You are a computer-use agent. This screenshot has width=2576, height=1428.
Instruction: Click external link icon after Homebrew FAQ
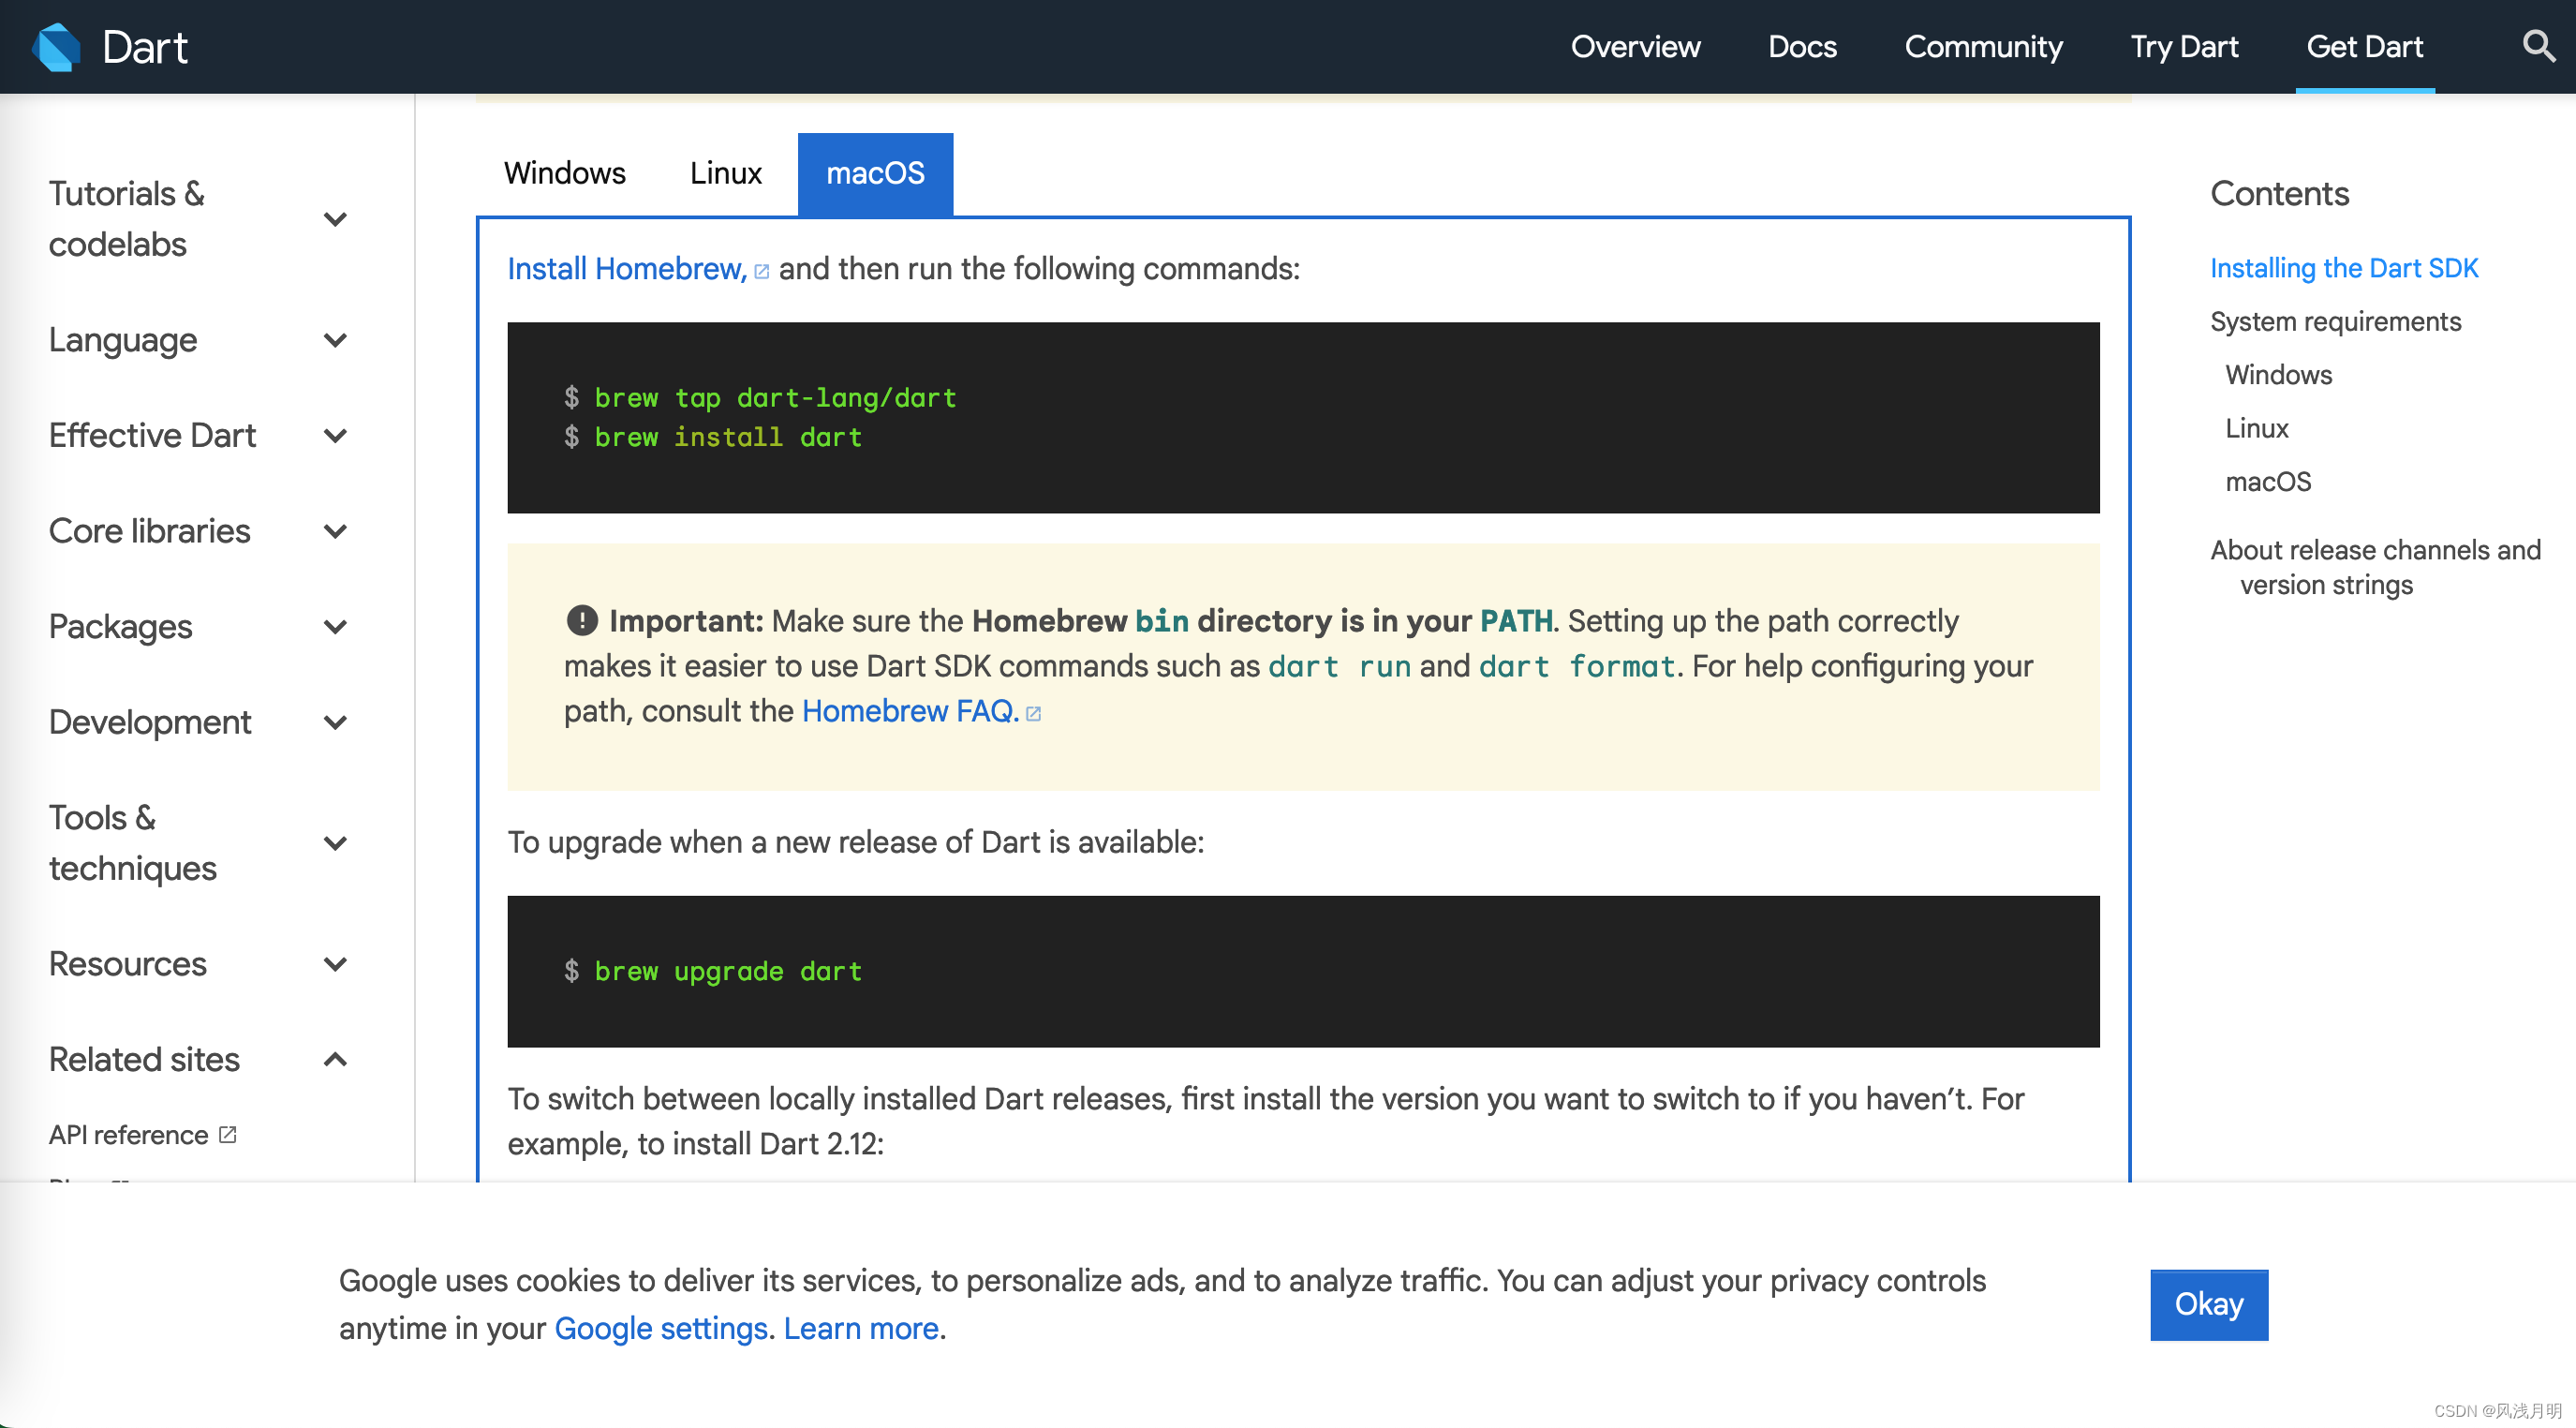point(1034,714)
